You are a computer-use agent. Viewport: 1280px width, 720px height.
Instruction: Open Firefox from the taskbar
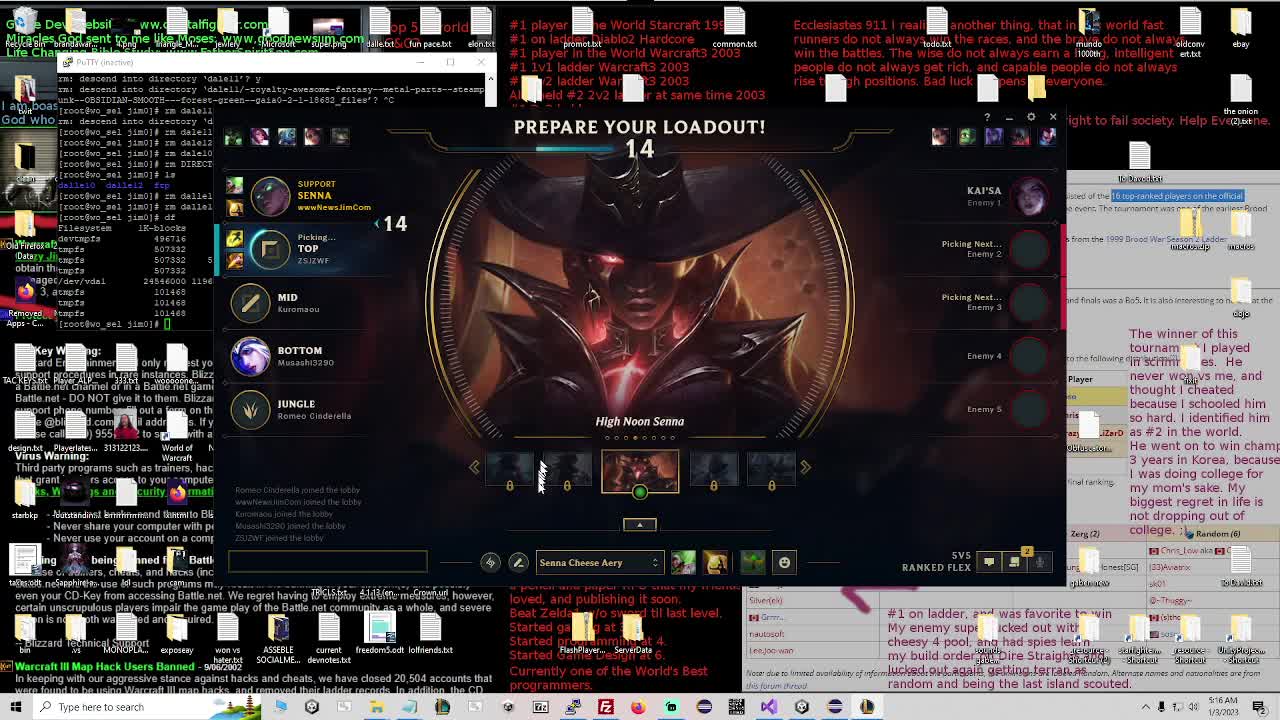click(x=638, y=707)
